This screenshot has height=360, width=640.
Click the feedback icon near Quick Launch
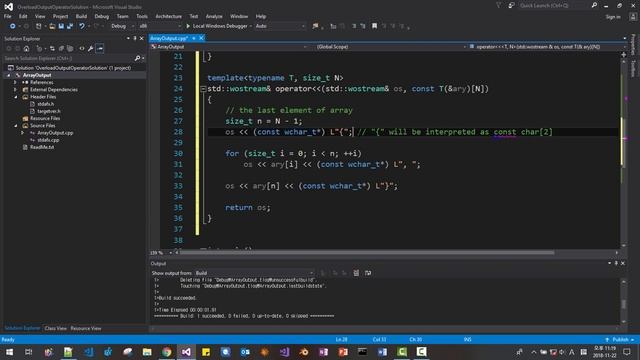point(511,5)
